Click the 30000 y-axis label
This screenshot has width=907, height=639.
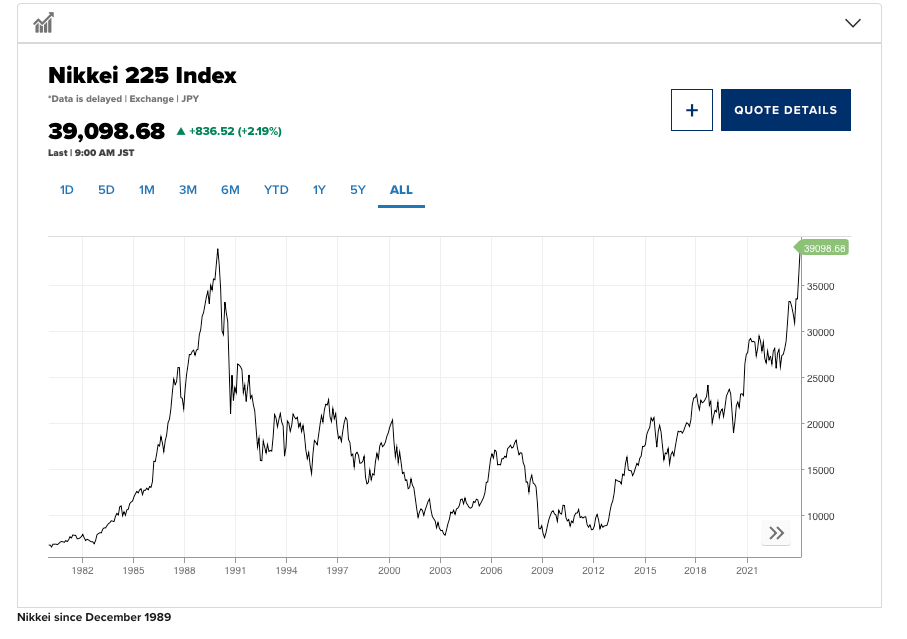click(x=821, y=333)
